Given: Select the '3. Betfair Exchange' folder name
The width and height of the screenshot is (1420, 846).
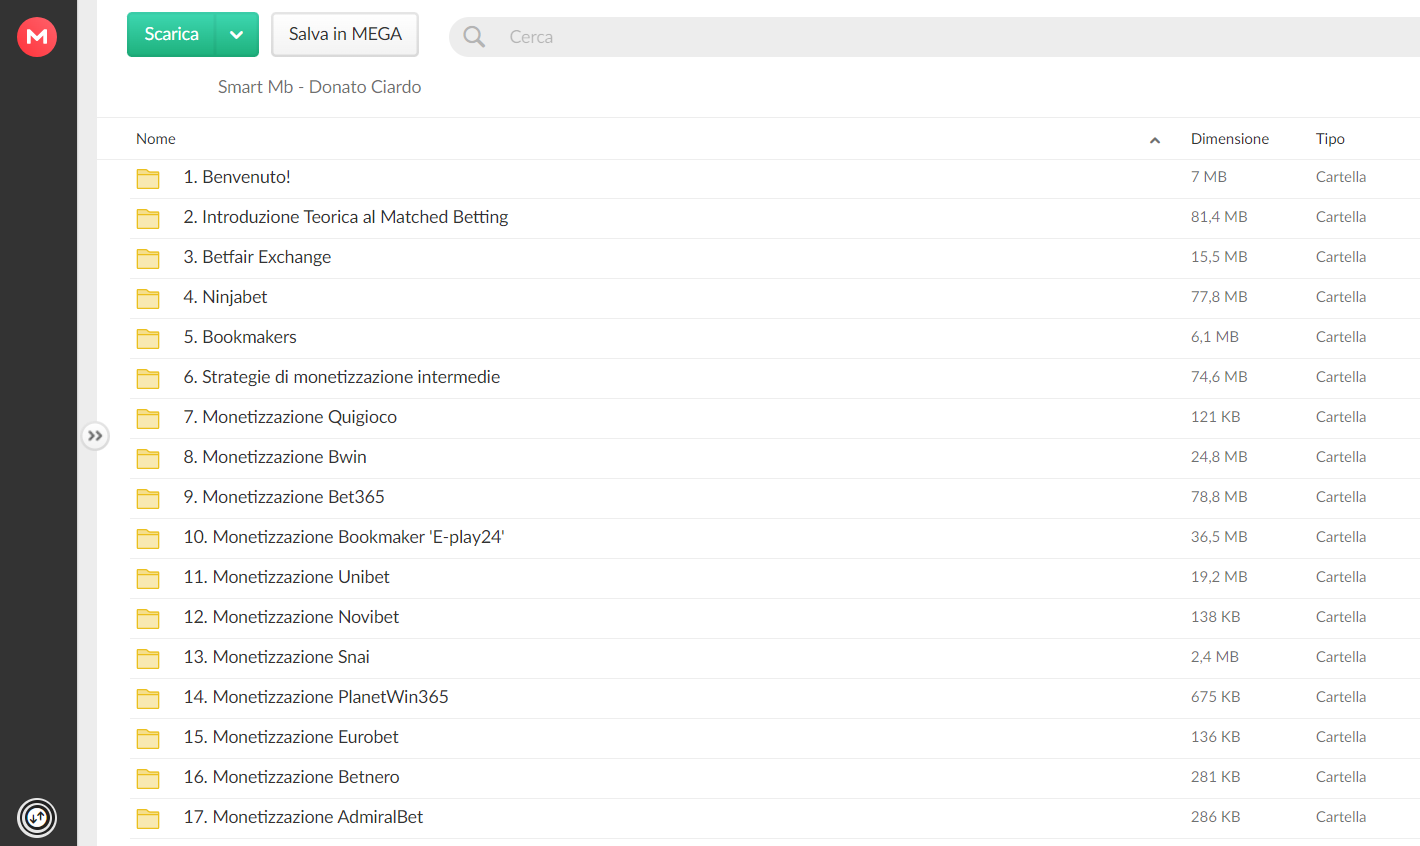Looking at the screenshot, I should coord(257,257).
